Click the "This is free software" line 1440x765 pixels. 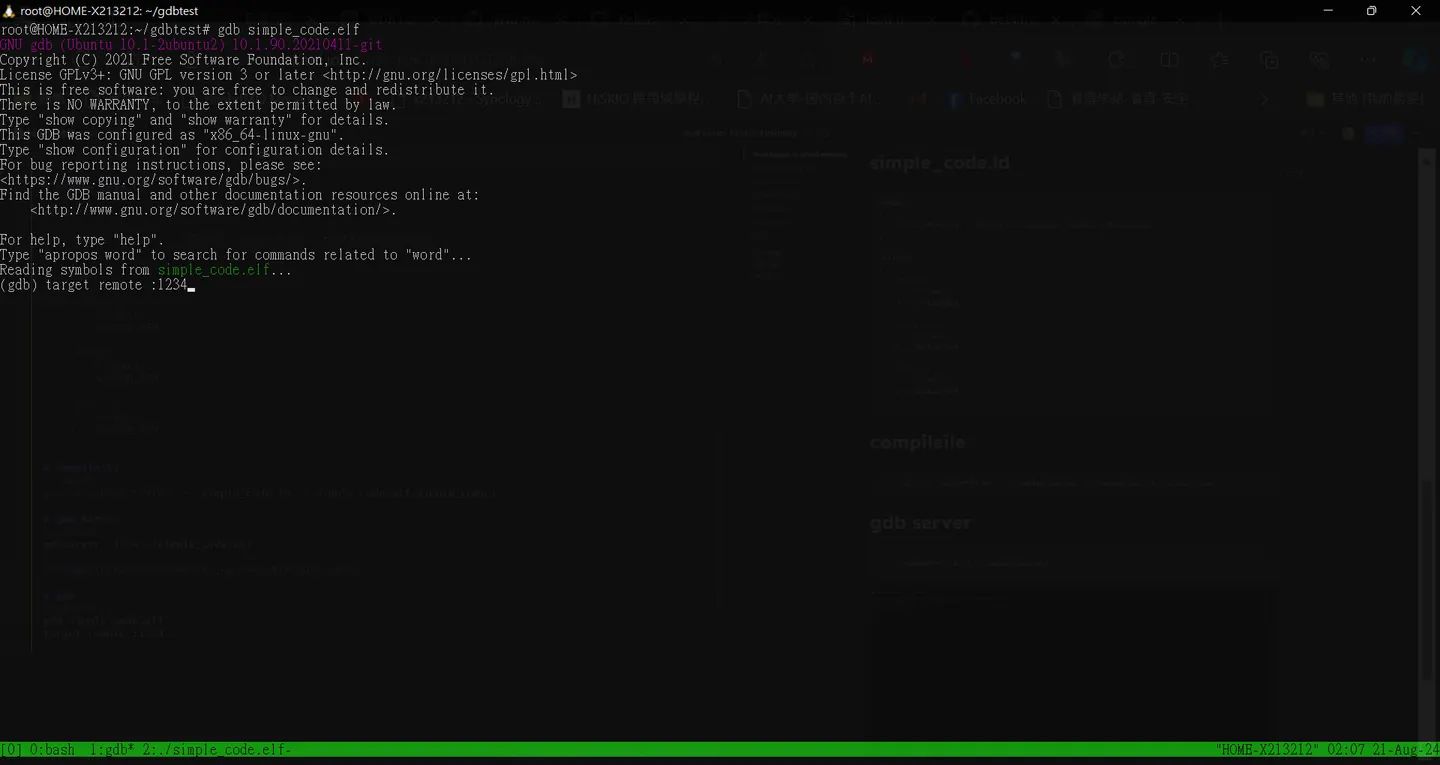247,90
